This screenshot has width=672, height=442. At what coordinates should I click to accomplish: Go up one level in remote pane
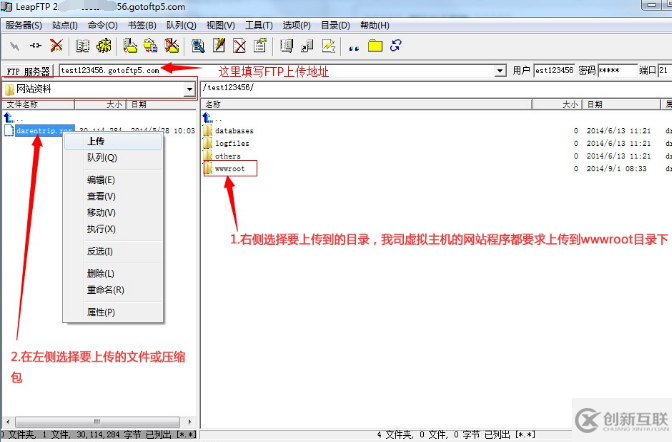click(208, 117)
